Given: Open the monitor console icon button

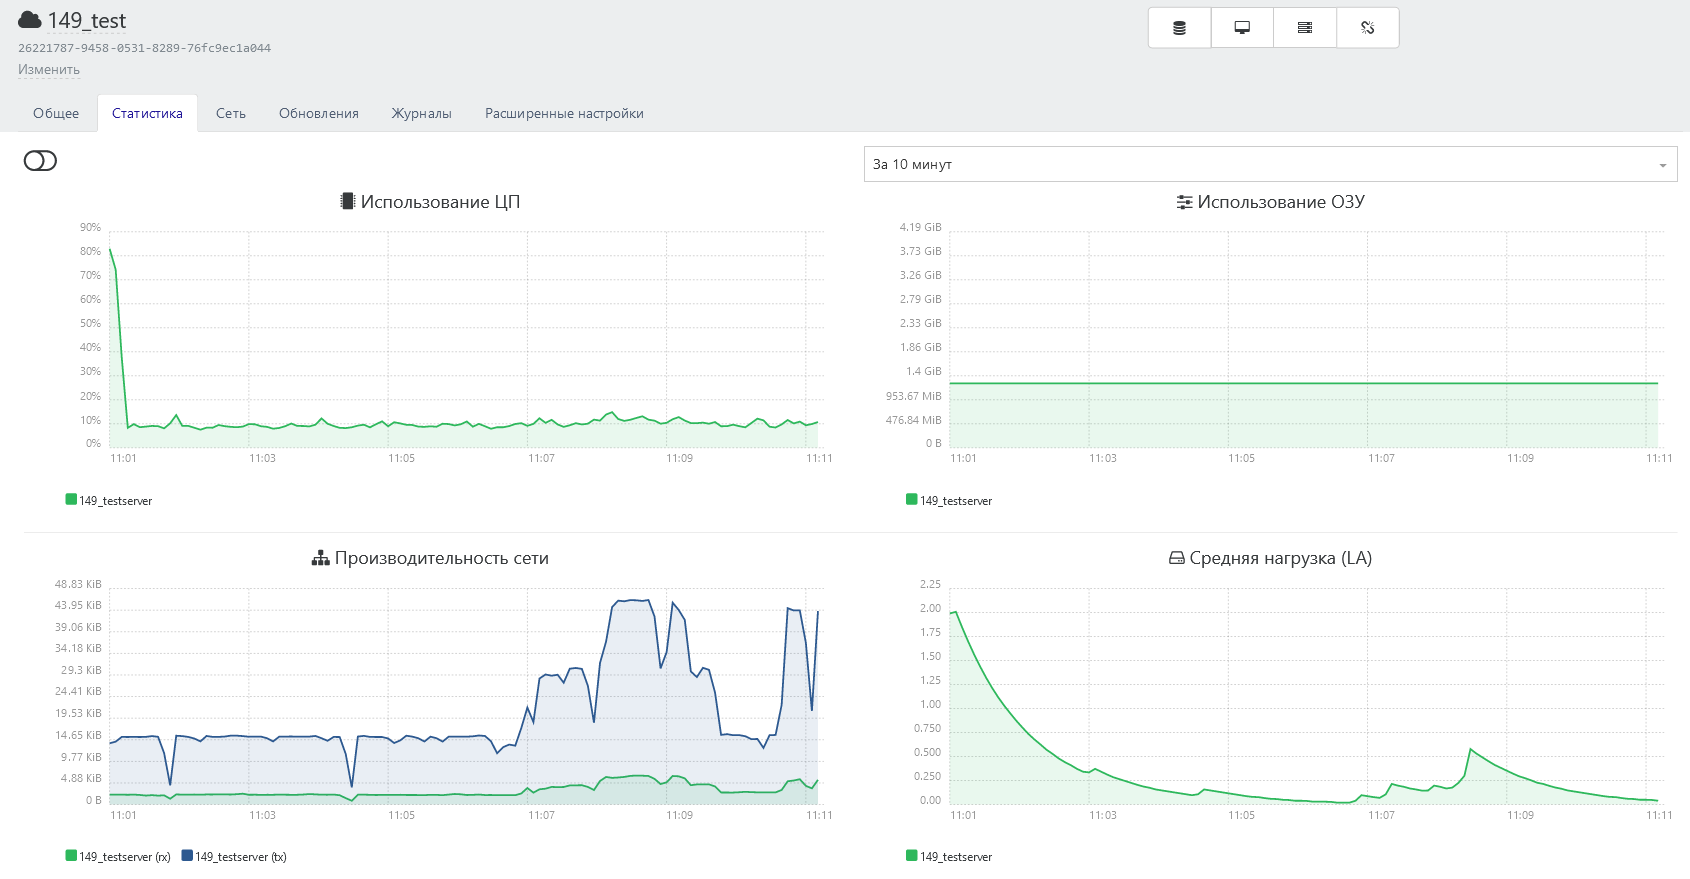Looking at the screenshot, I should (x=1242, y=28).
